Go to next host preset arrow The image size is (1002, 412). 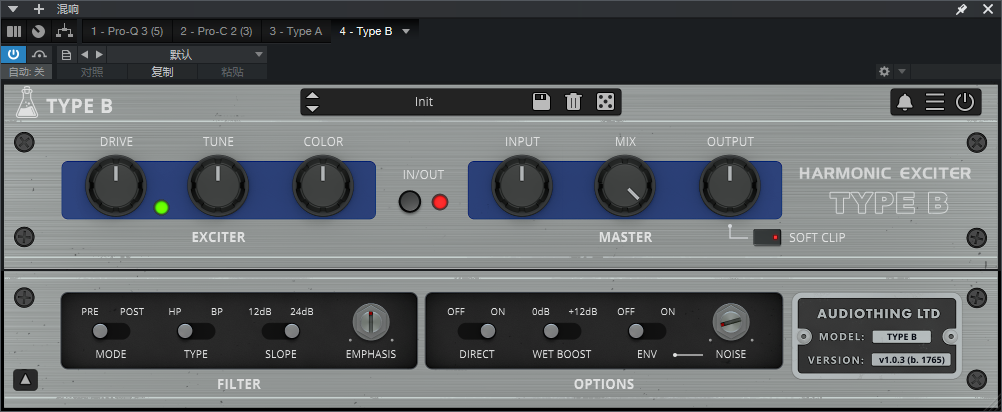coord(99,55)
